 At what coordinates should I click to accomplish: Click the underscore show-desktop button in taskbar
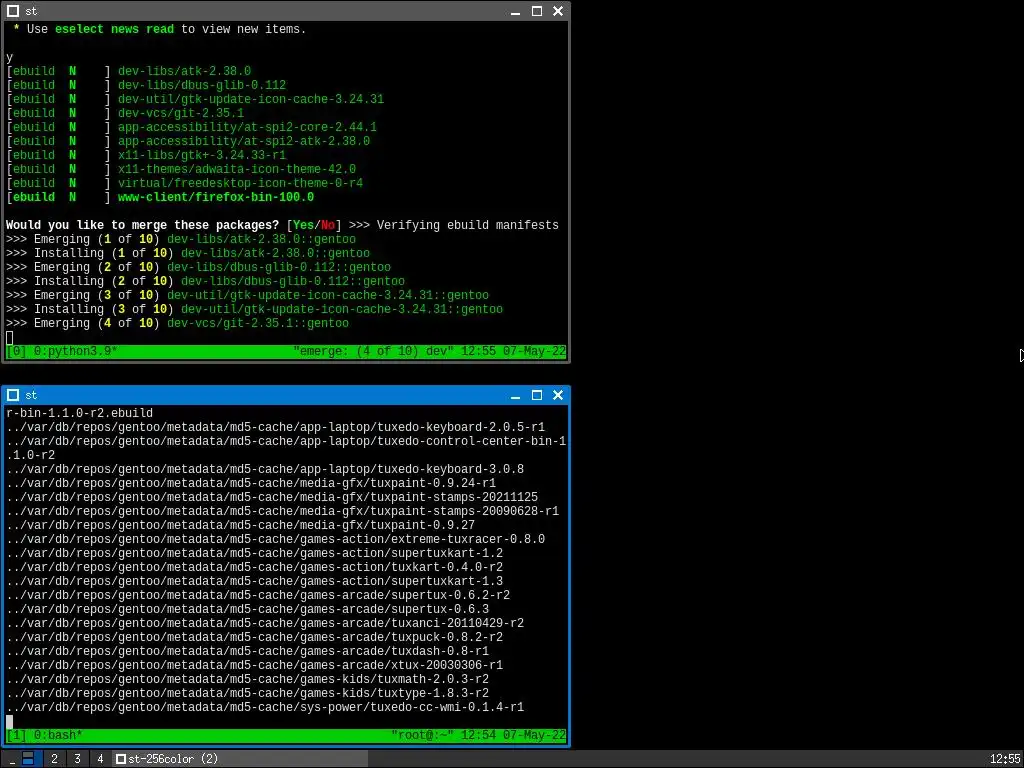click(12, 759)
